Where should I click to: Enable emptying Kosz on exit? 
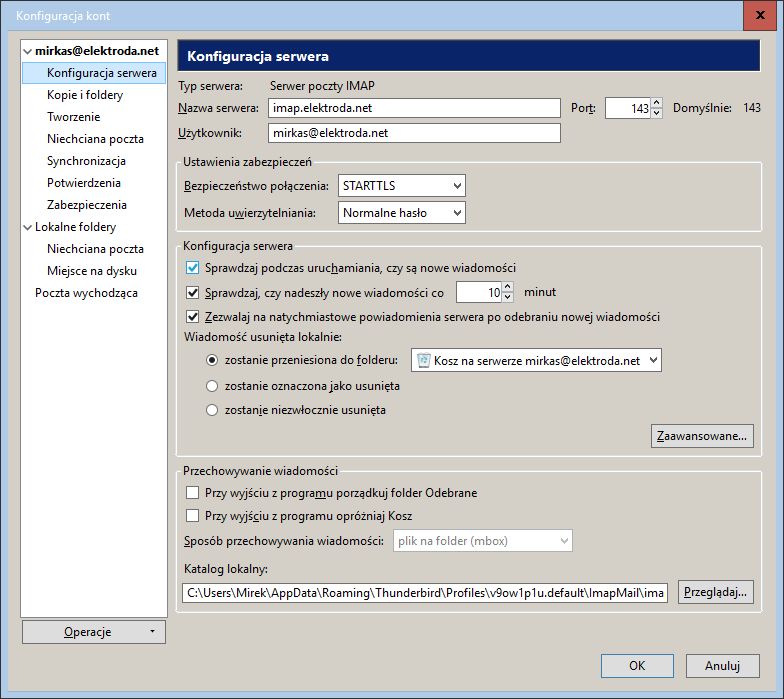tap(192, 516)
